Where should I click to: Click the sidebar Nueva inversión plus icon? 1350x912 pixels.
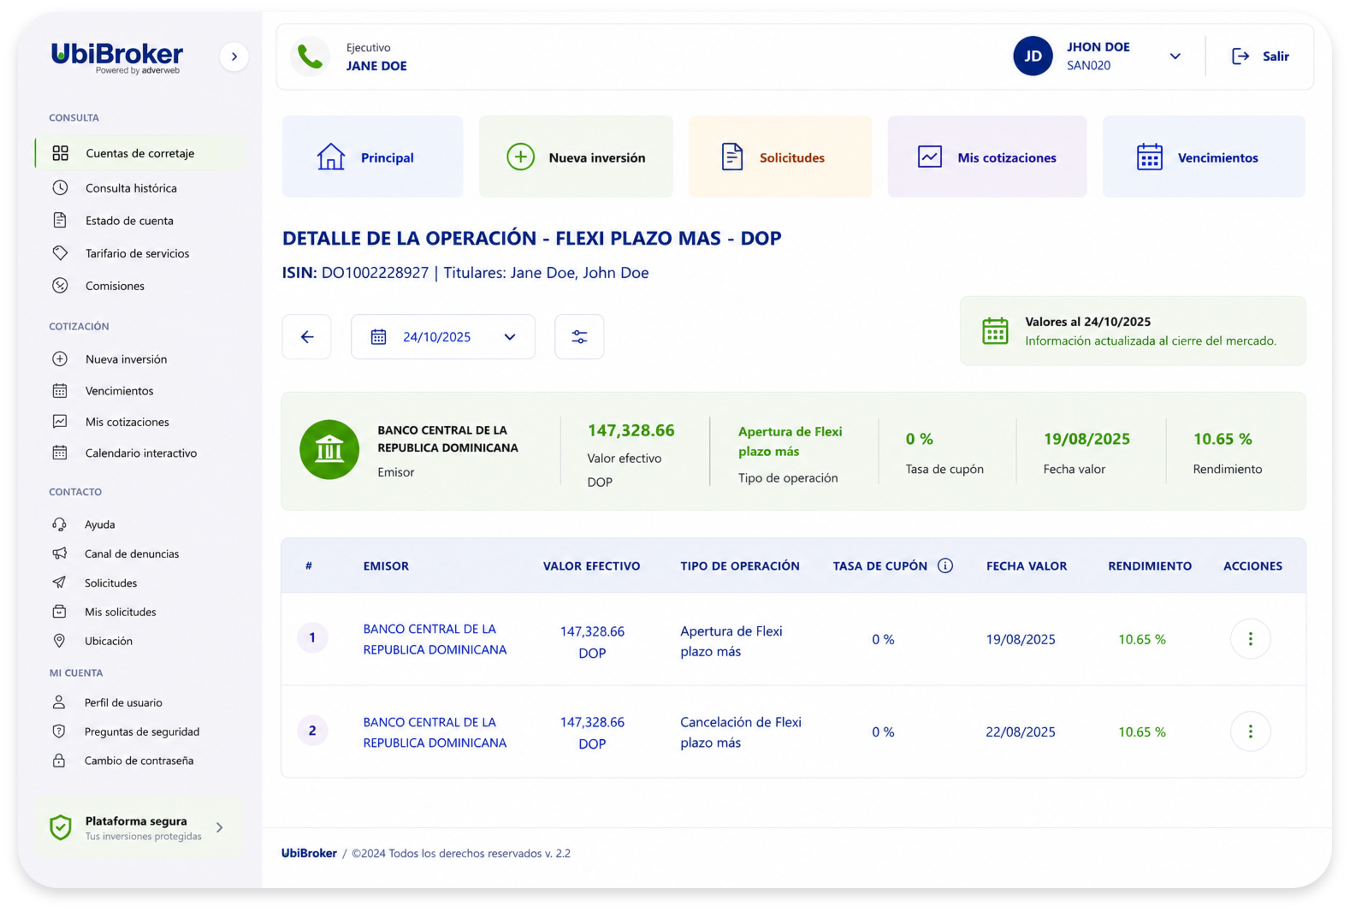click(x=60, y=359)
